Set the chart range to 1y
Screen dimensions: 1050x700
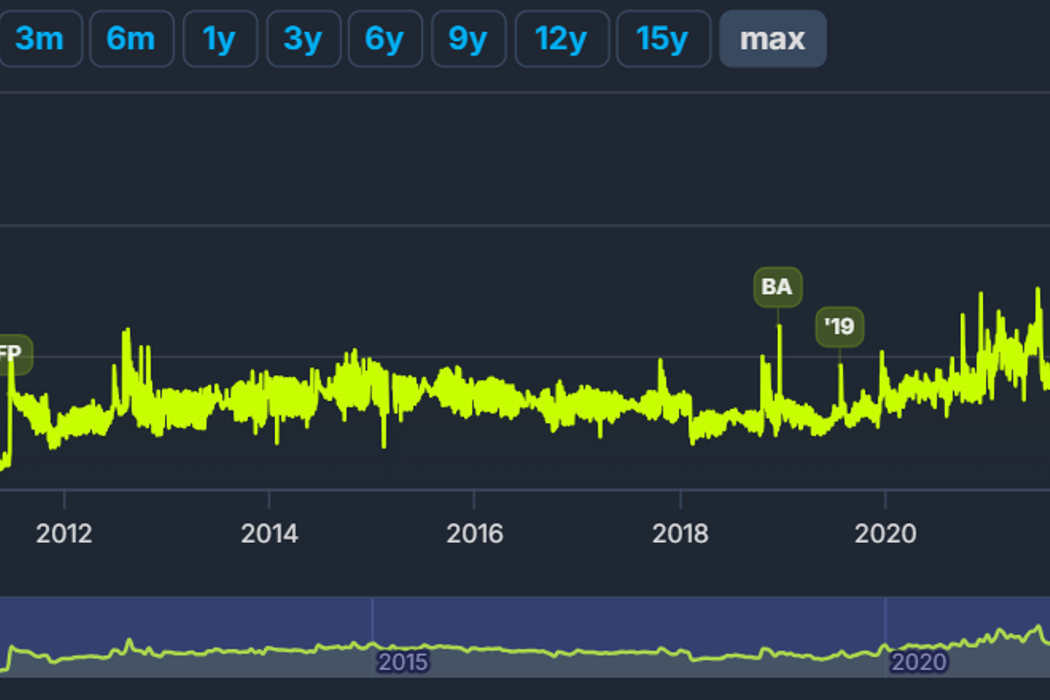point(219,39)
